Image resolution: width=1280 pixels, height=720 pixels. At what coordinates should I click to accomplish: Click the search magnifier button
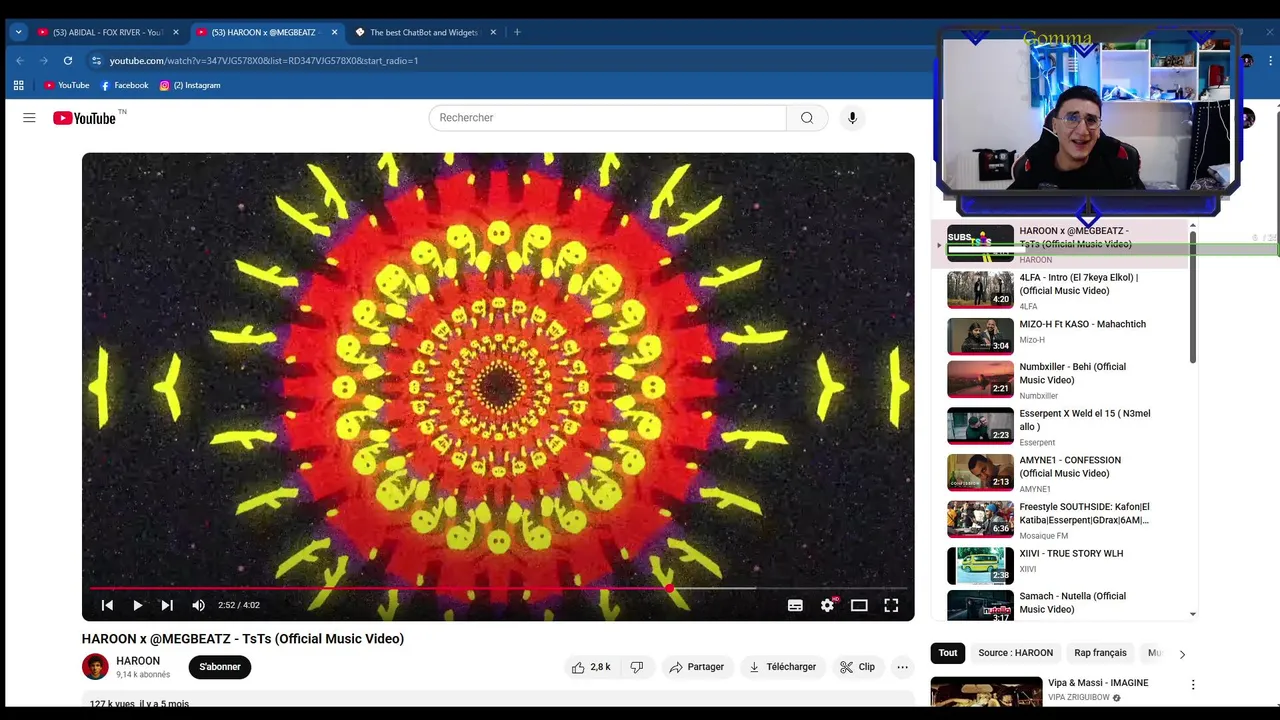click(x=807, y=118)
